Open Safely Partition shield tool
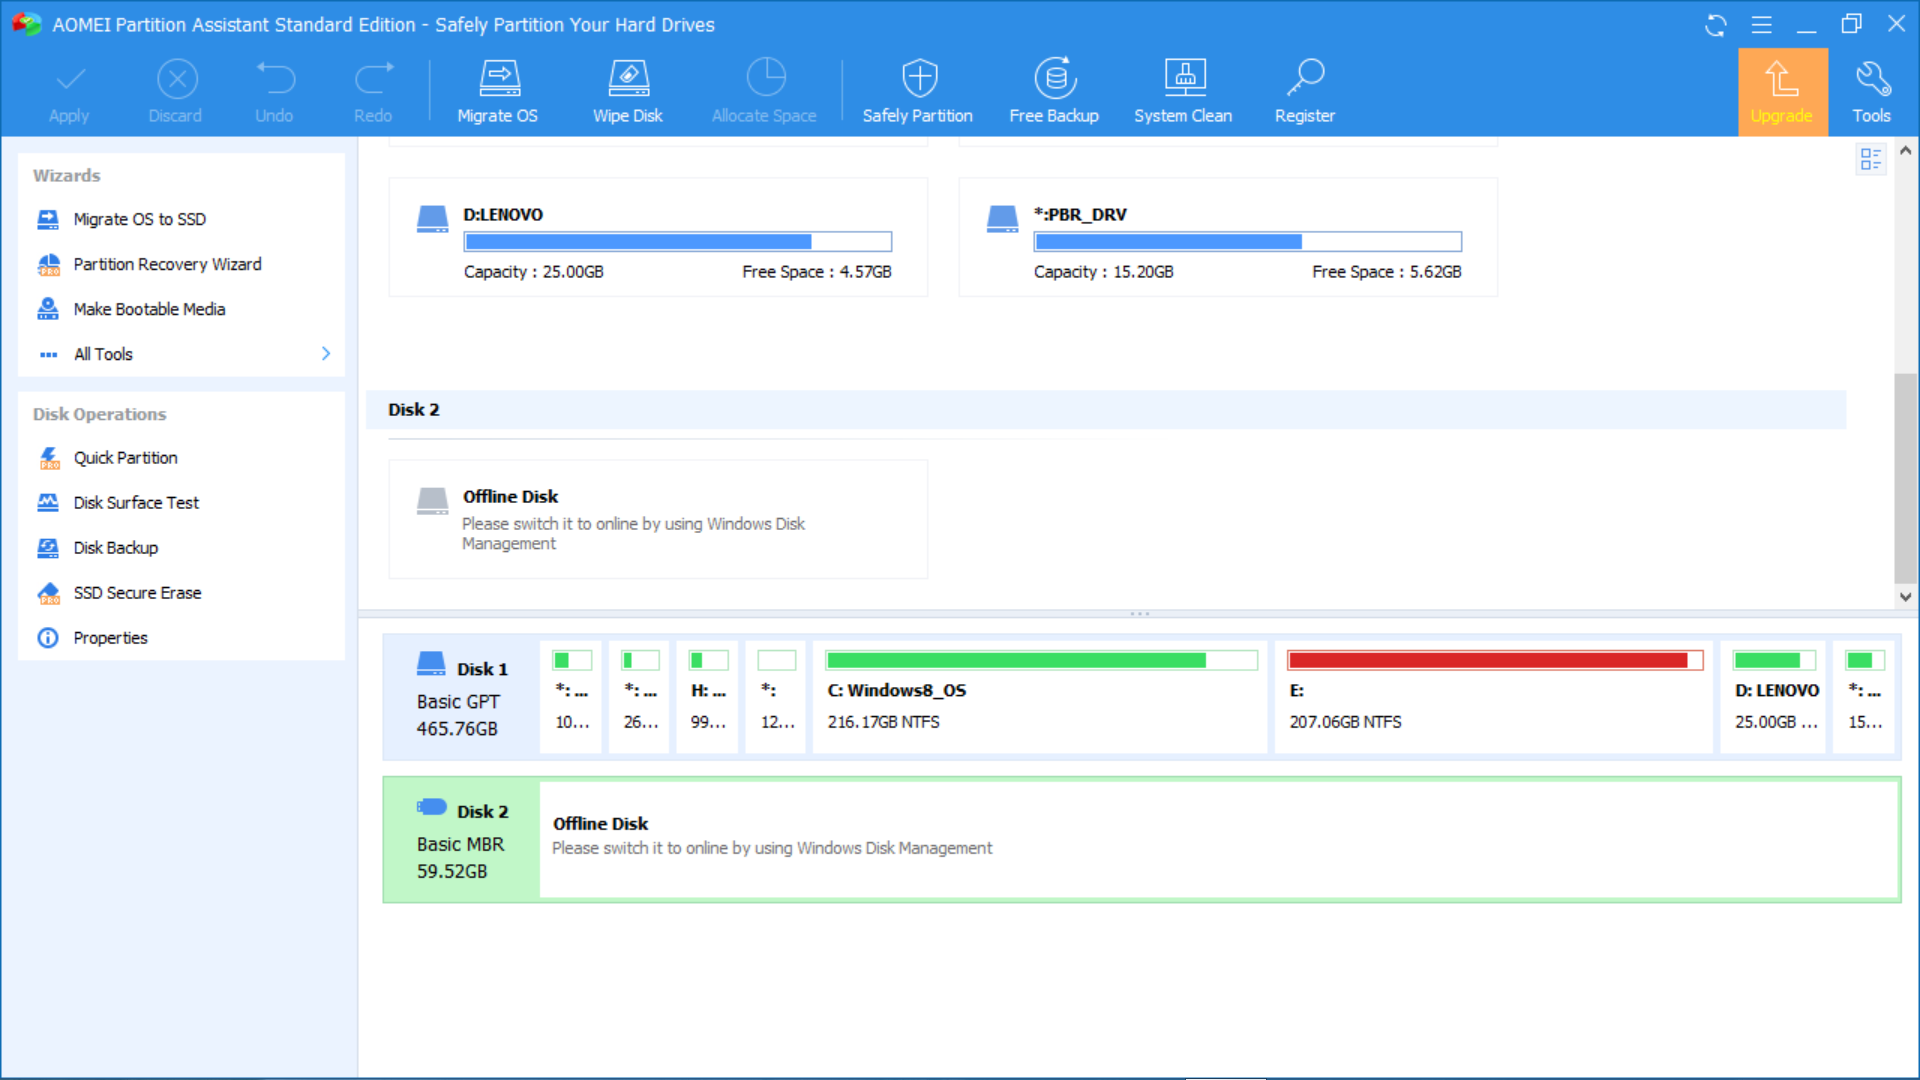 pyautogui.click(x=918, y=91)
